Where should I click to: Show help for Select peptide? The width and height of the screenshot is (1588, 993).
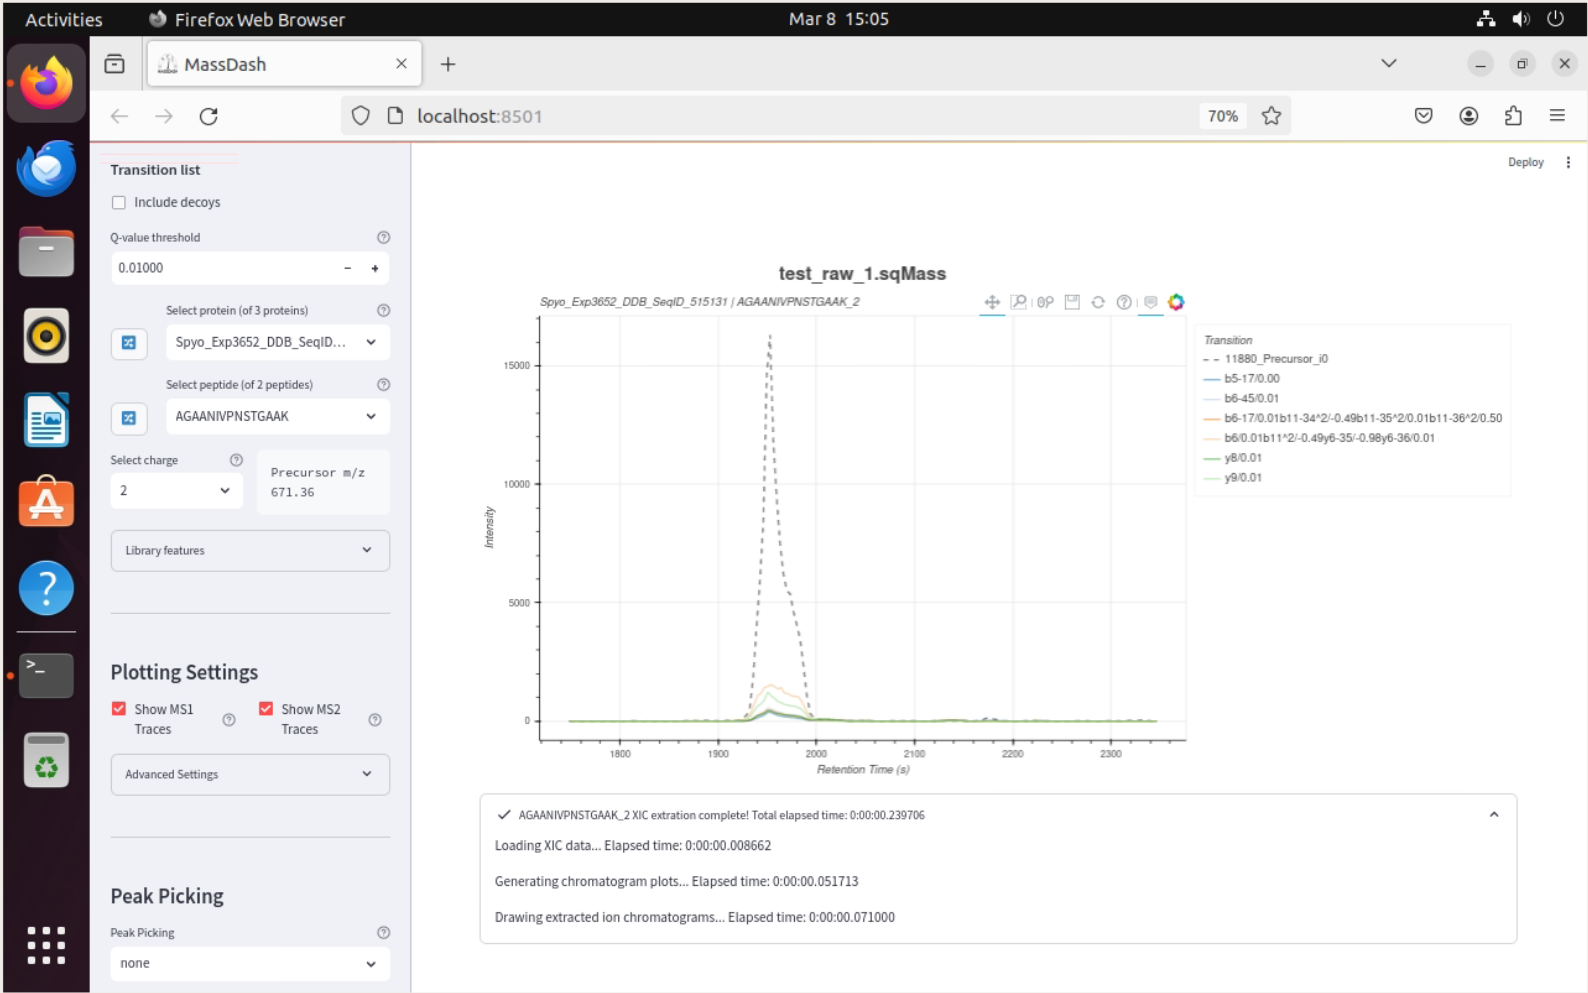[x=383, y=384]
